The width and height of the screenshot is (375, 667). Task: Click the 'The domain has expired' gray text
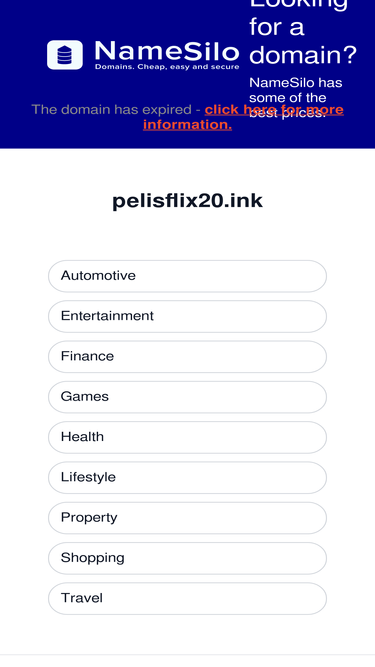(112, 110)
